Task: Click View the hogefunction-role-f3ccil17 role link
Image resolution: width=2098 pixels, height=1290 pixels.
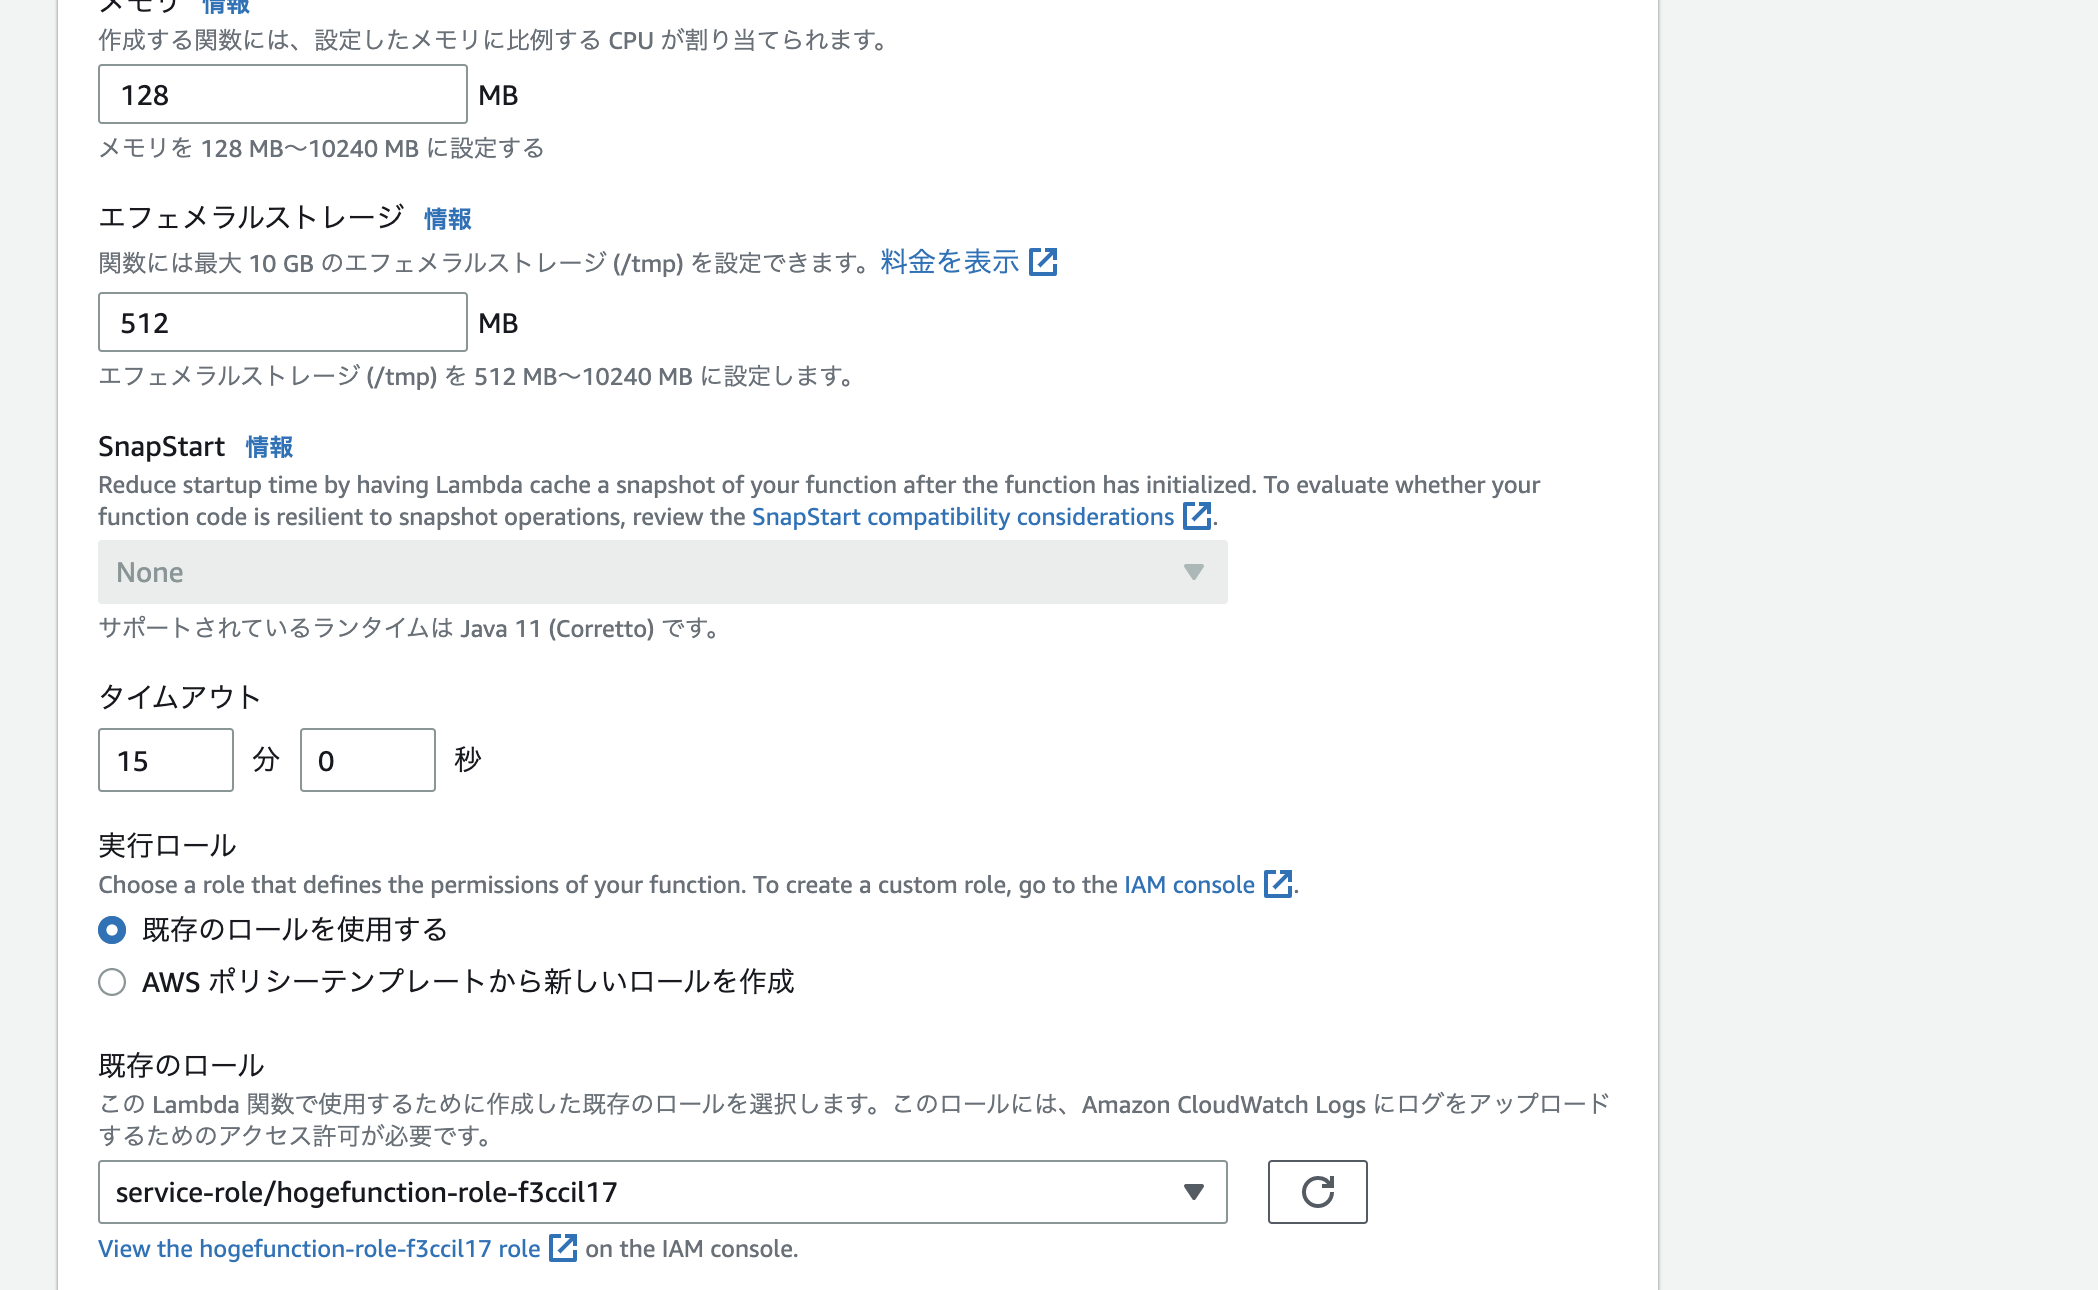Action: (x=315, y=1248)
